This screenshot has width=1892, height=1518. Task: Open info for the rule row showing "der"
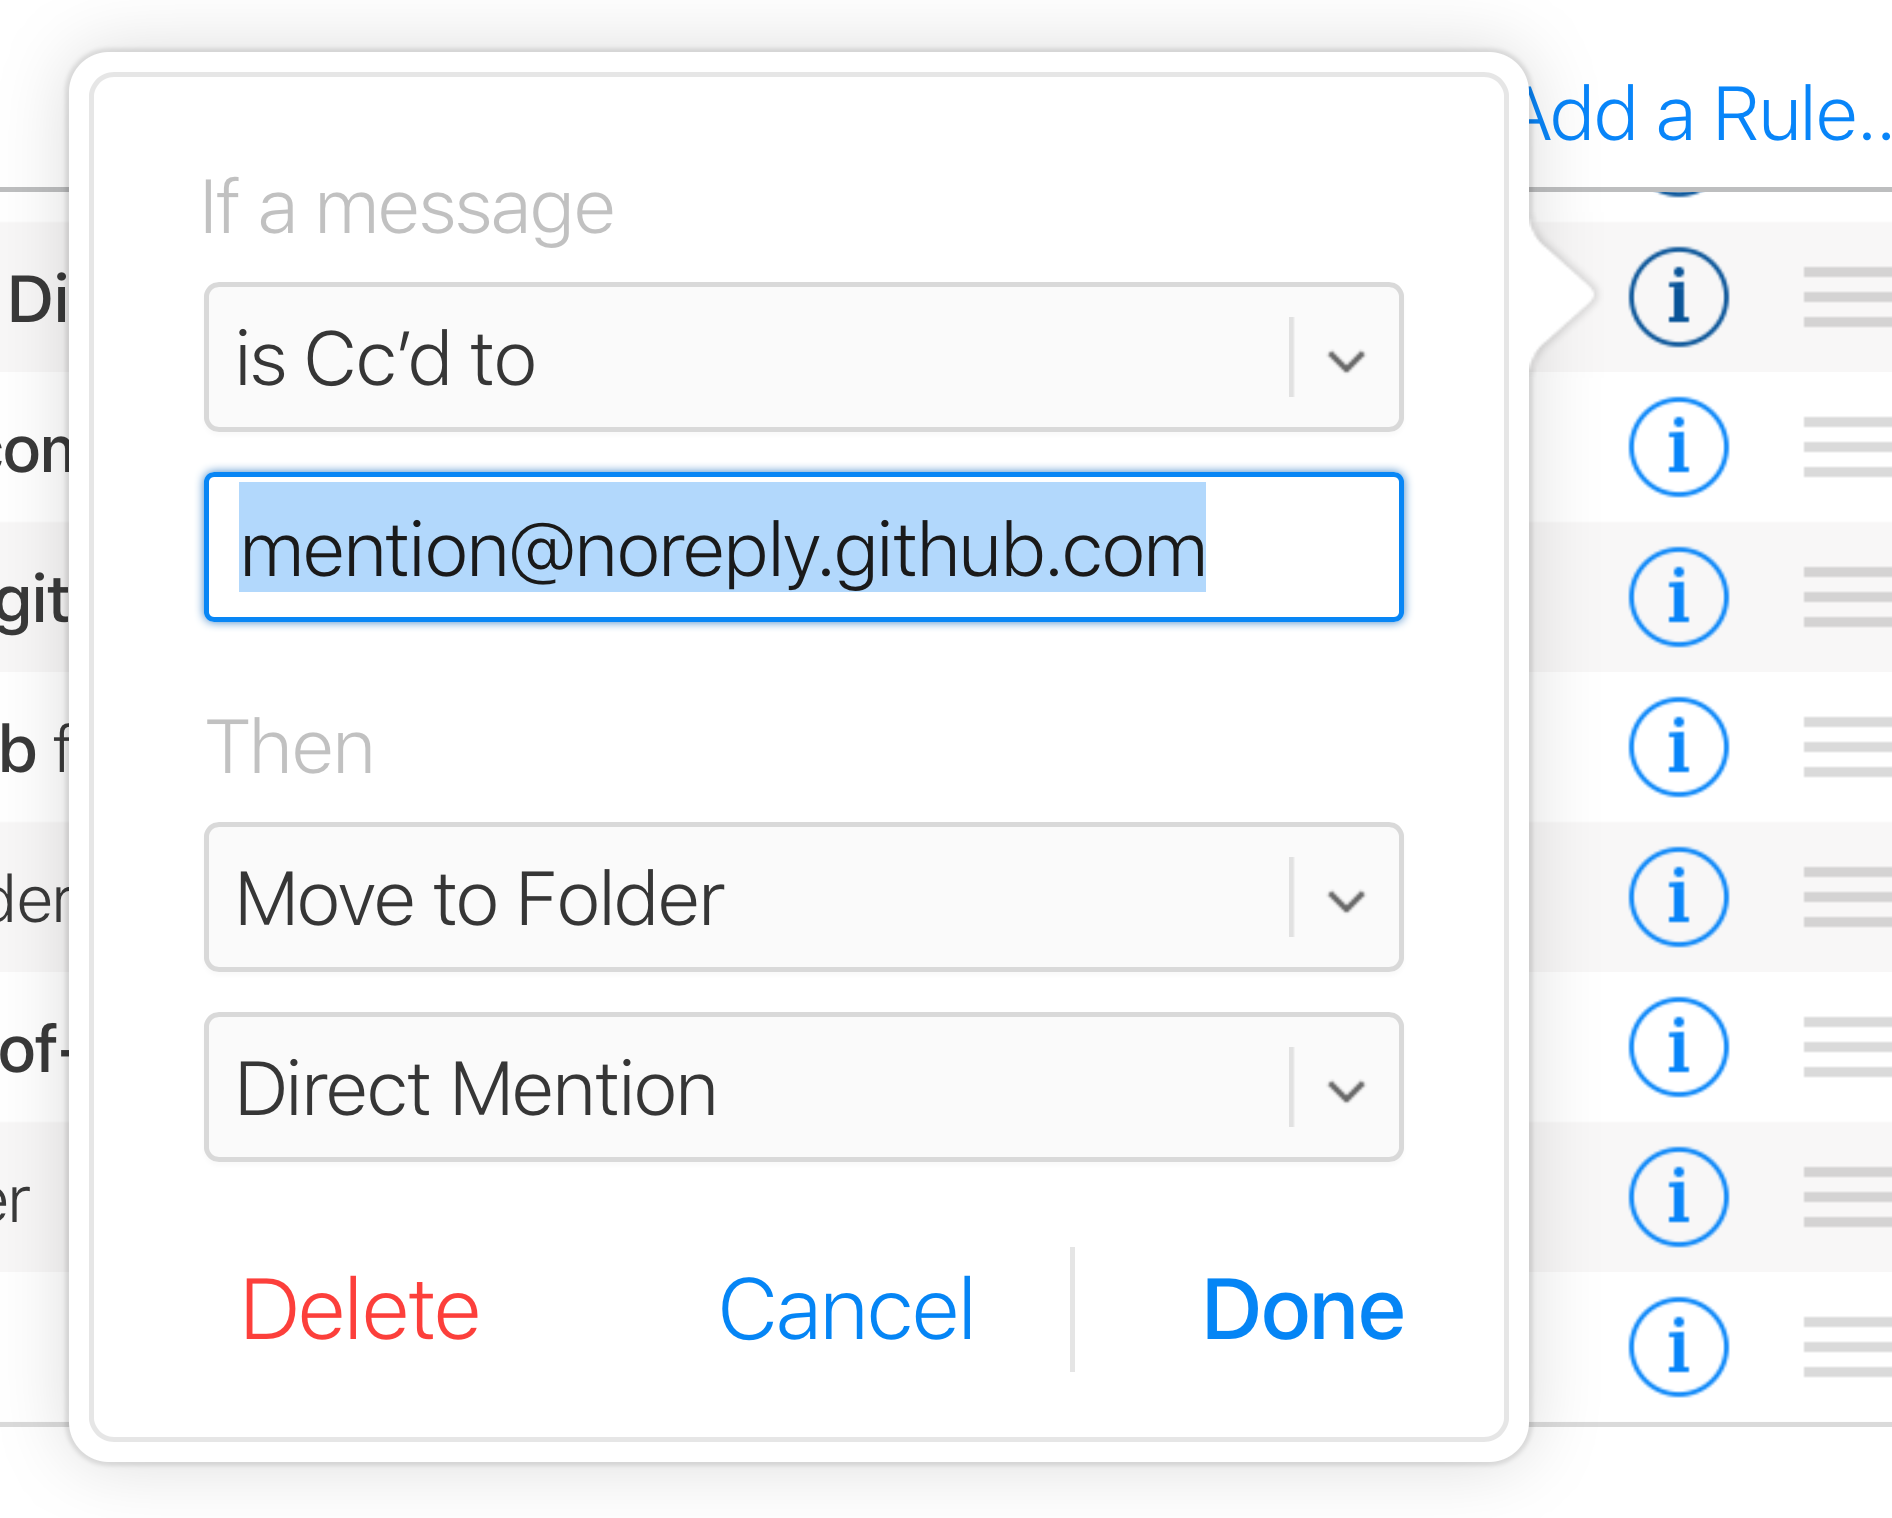pos(1678,897)
